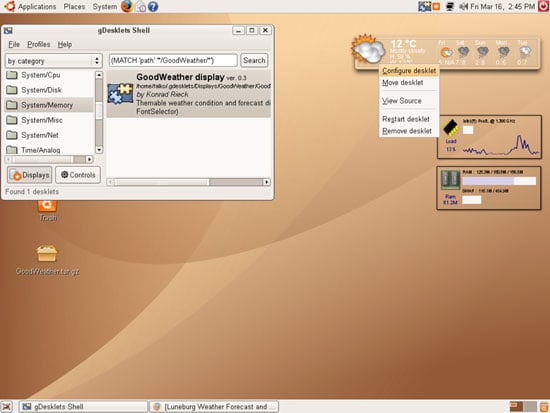Click the System/Disk folder icon
The width and height of the screenshot is (550, 413).
[x=12, y=90]
